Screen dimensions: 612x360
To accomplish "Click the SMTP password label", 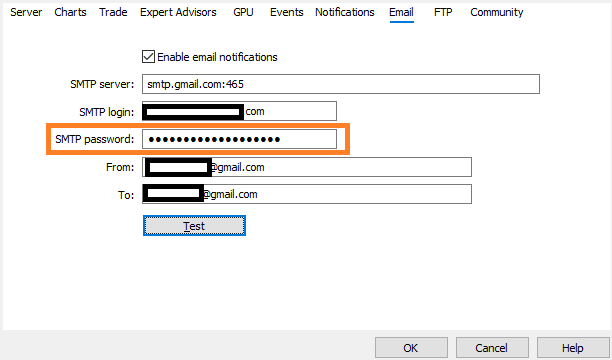I will pyautogui.click(x=94, y=139).
